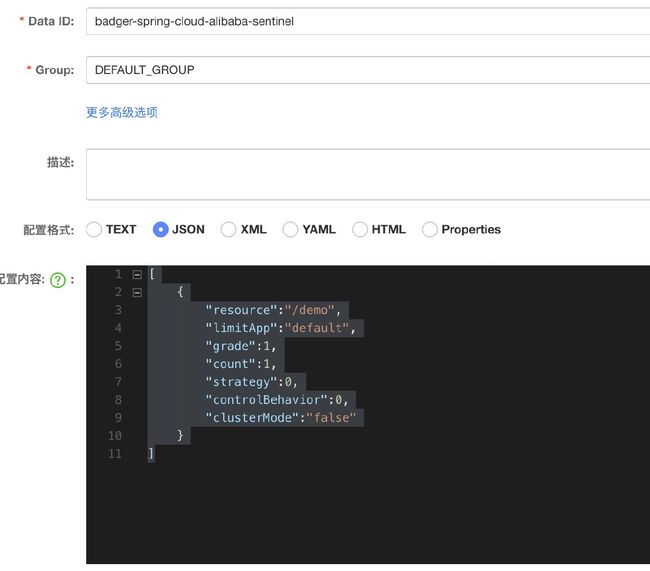Collapse the array fold icon on line 1
Image resolution: width=650 pixels, height=571 pixels.
(x=137, y=274)
